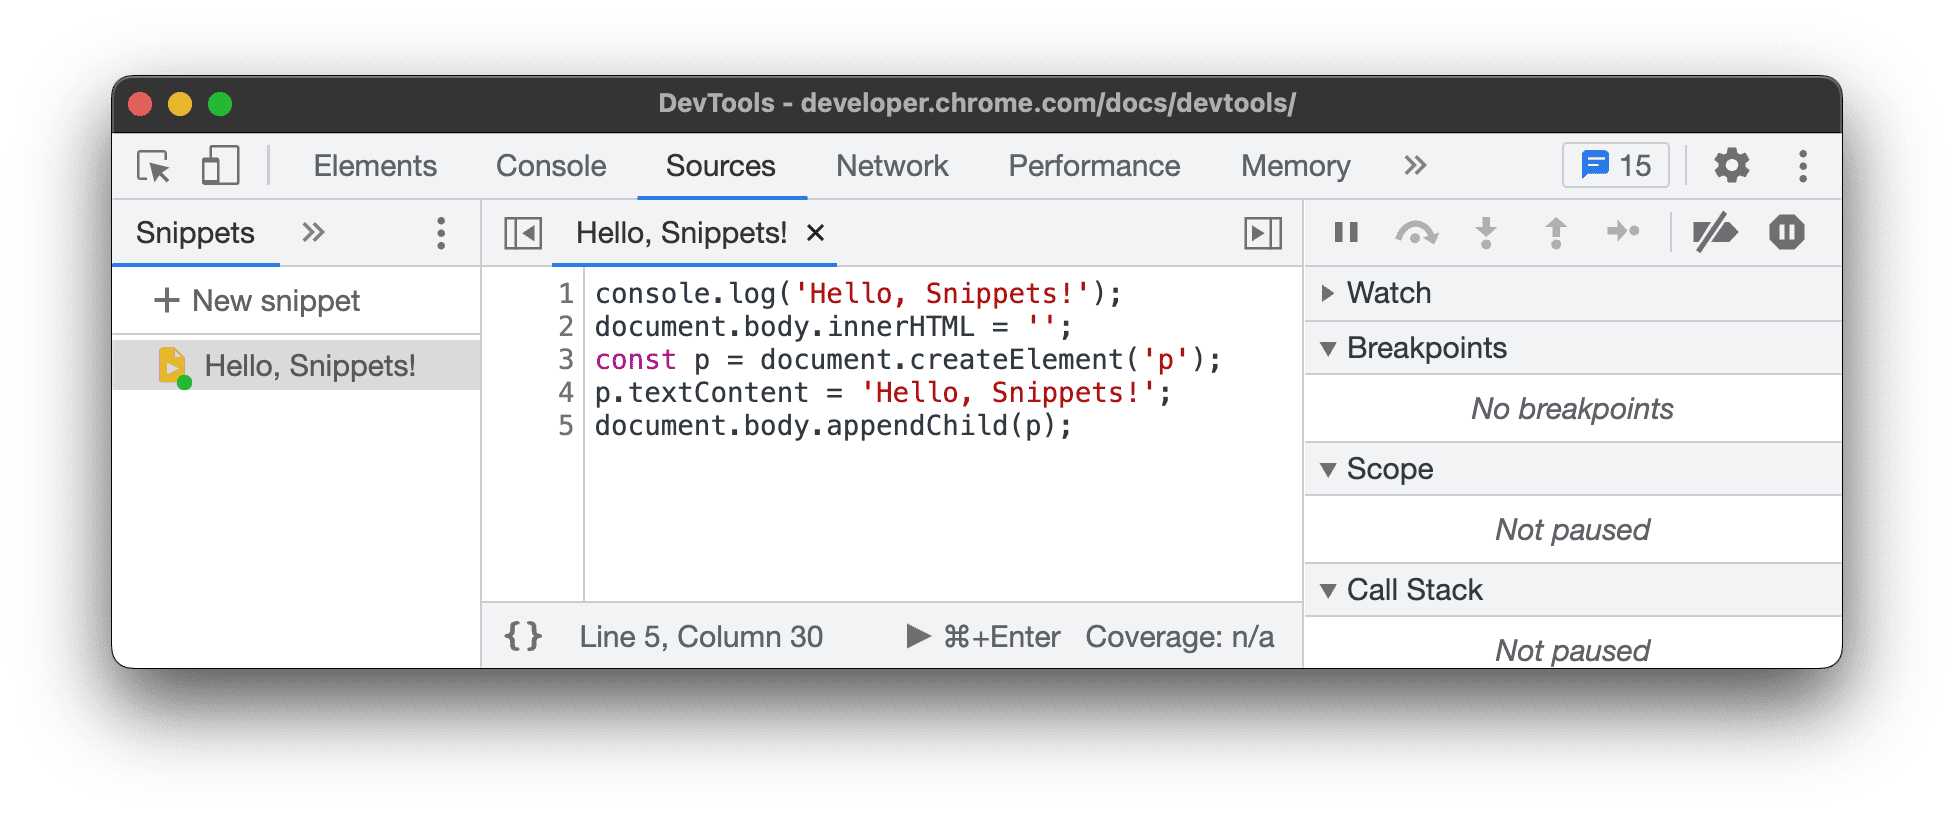The image size is (1954, 816).
Task: Open DevTools settings gear
Action: (x=1731, y=166)
